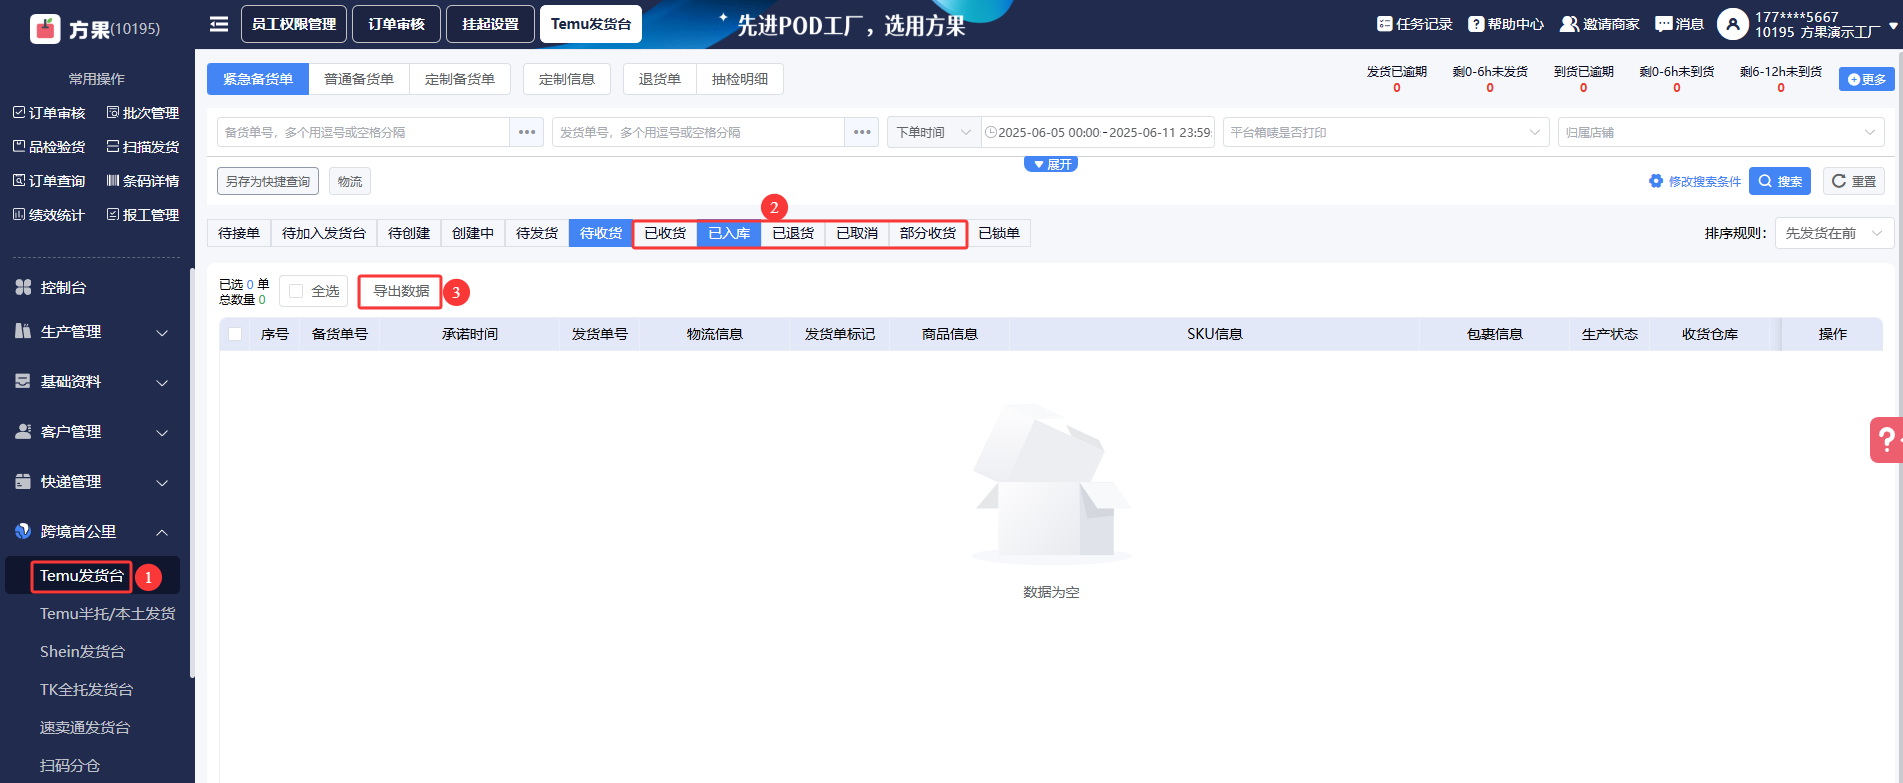This screenshot has width=1903, height=783.
Task: Click 修改搜索条件 gear icon
Action: (x=1656, y=181)
